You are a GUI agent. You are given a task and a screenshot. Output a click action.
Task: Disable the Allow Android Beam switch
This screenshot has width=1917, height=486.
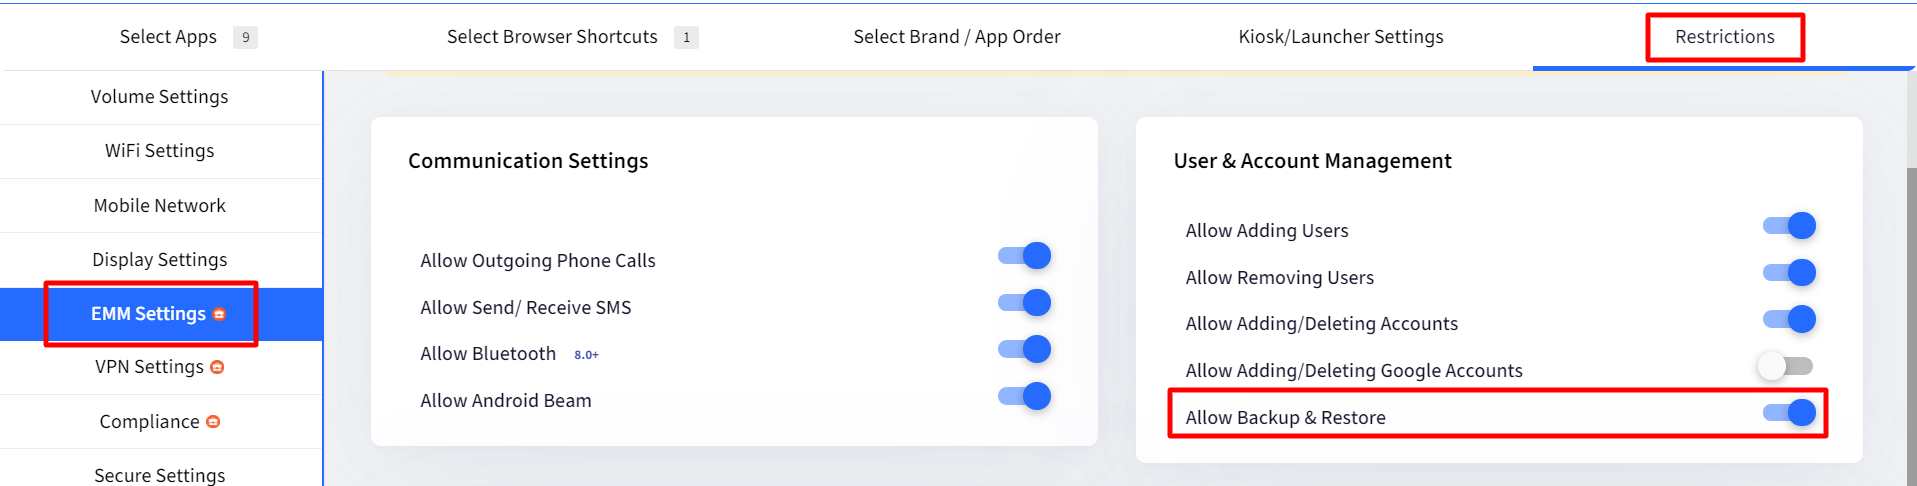1024,396
